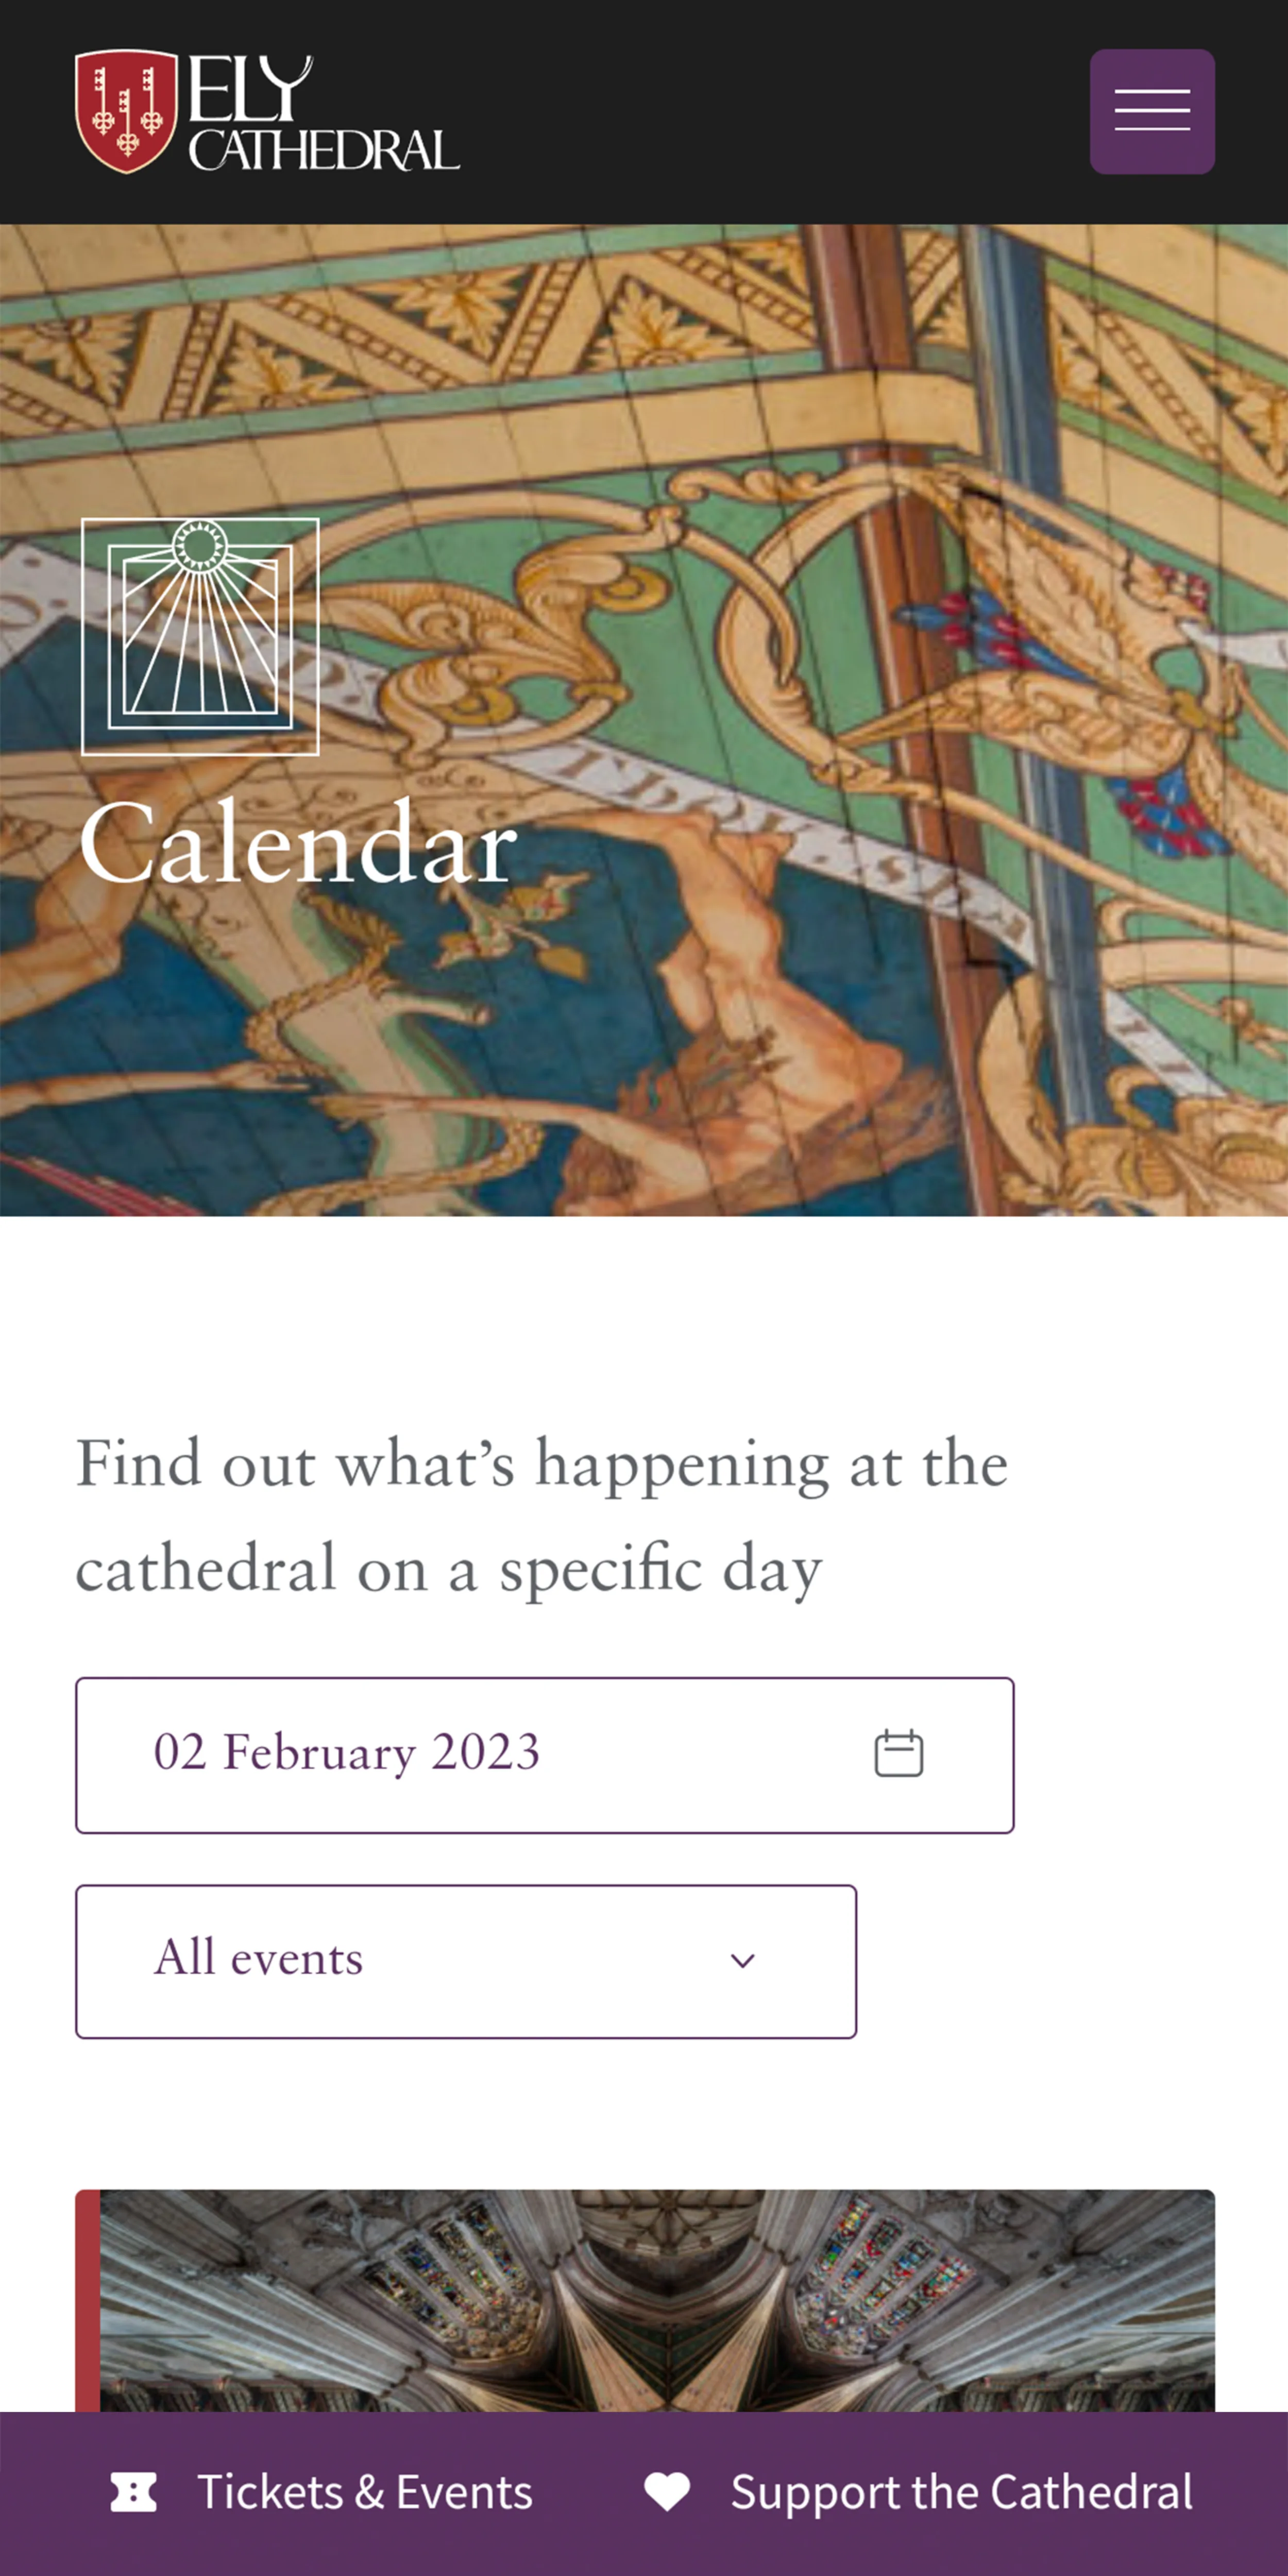Open the Support the Cathedral link
The image size is (1288, 2576).
[x=961, y=2492]
